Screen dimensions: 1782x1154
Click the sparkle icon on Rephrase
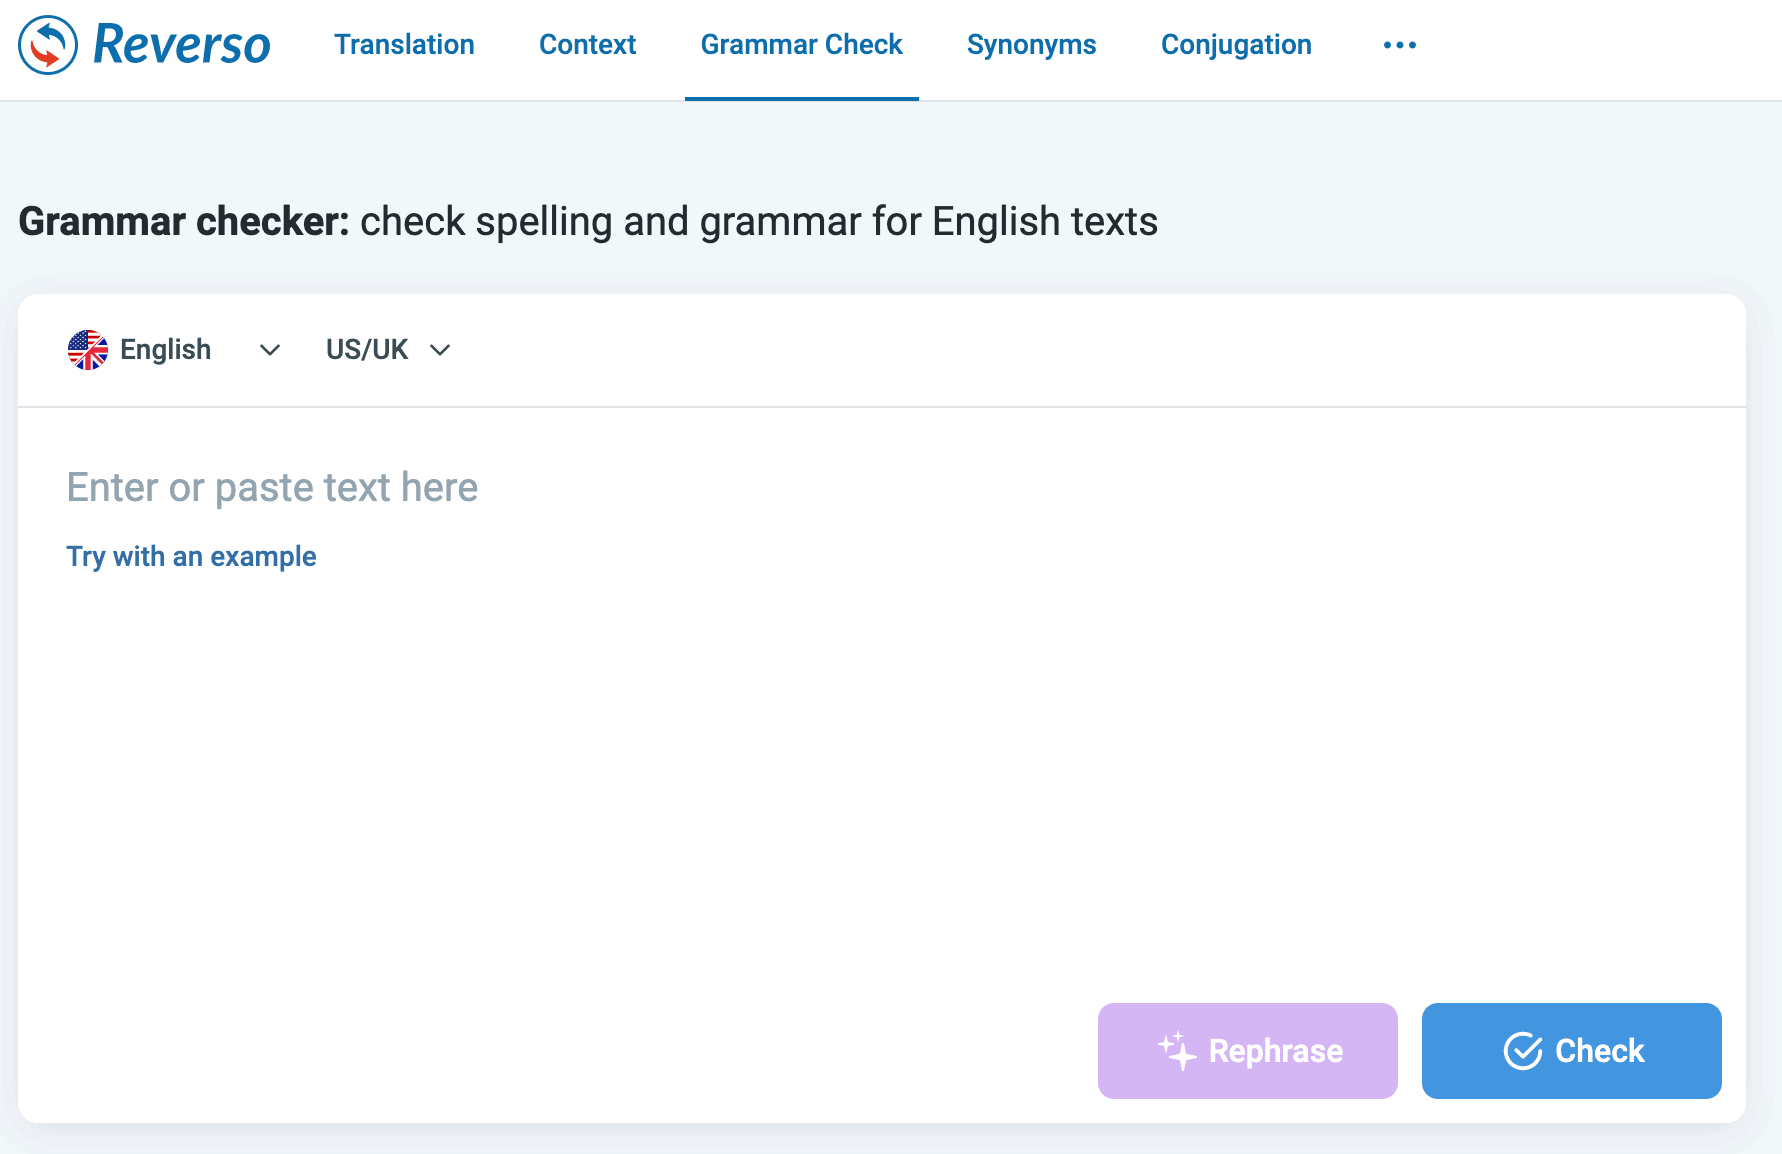click(1177, 1051)
